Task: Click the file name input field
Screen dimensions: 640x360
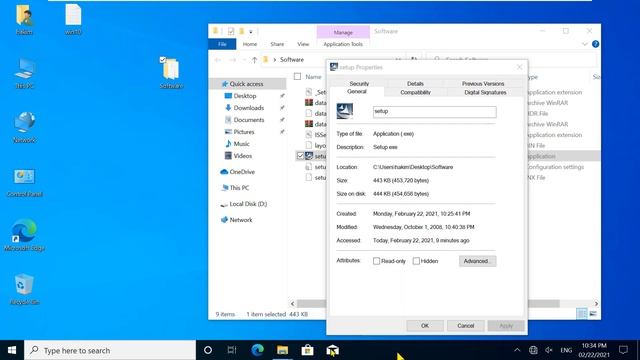Action: point(434,112)
